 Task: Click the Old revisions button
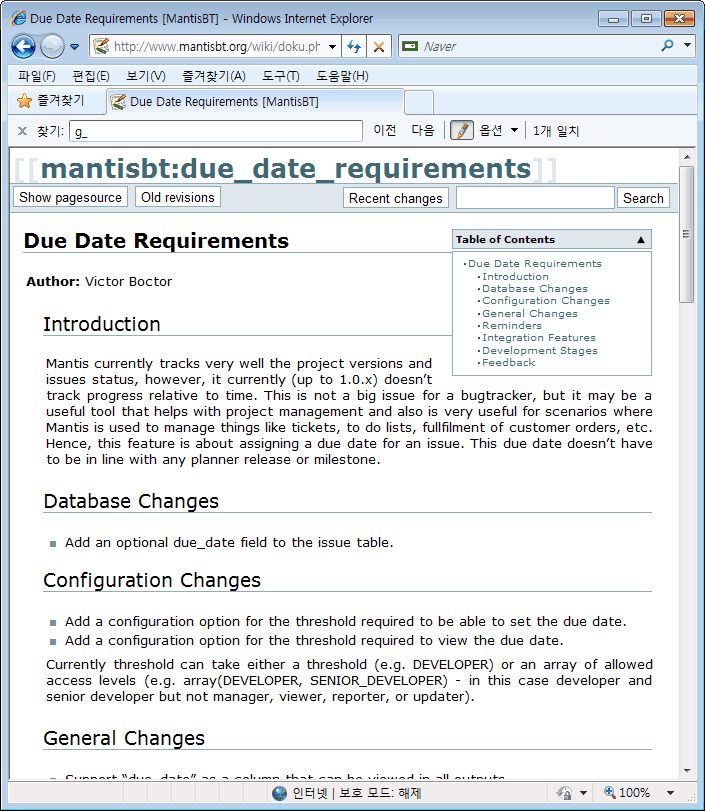click(x=178, y=197)
